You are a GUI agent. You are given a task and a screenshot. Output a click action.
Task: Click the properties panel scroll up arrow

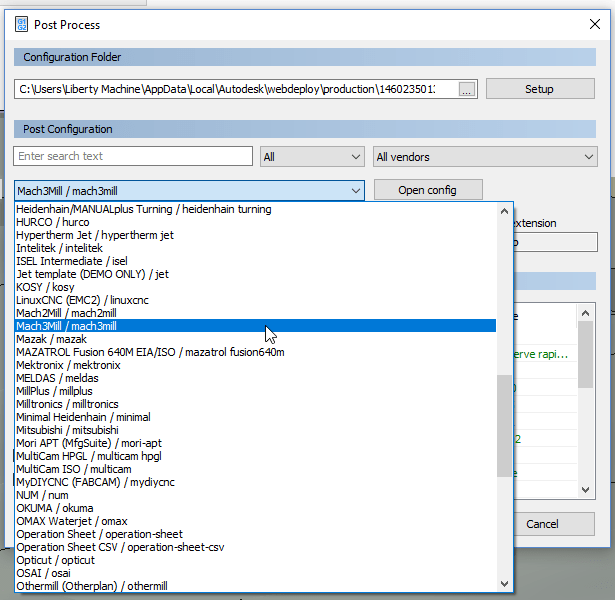coord(585,313)
